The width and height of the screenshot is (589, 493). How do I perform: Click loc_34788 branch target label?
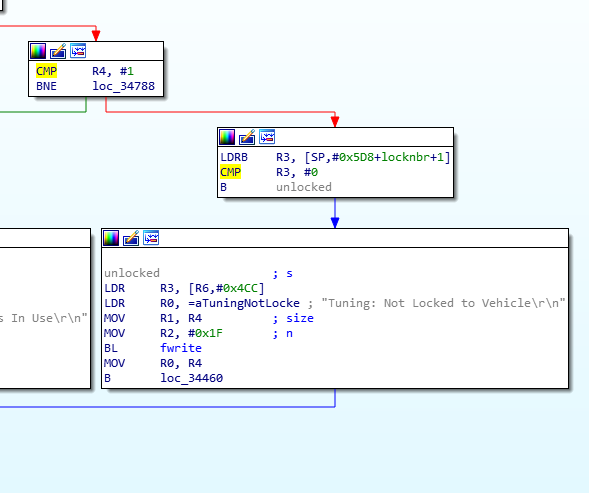click(124, 86)
